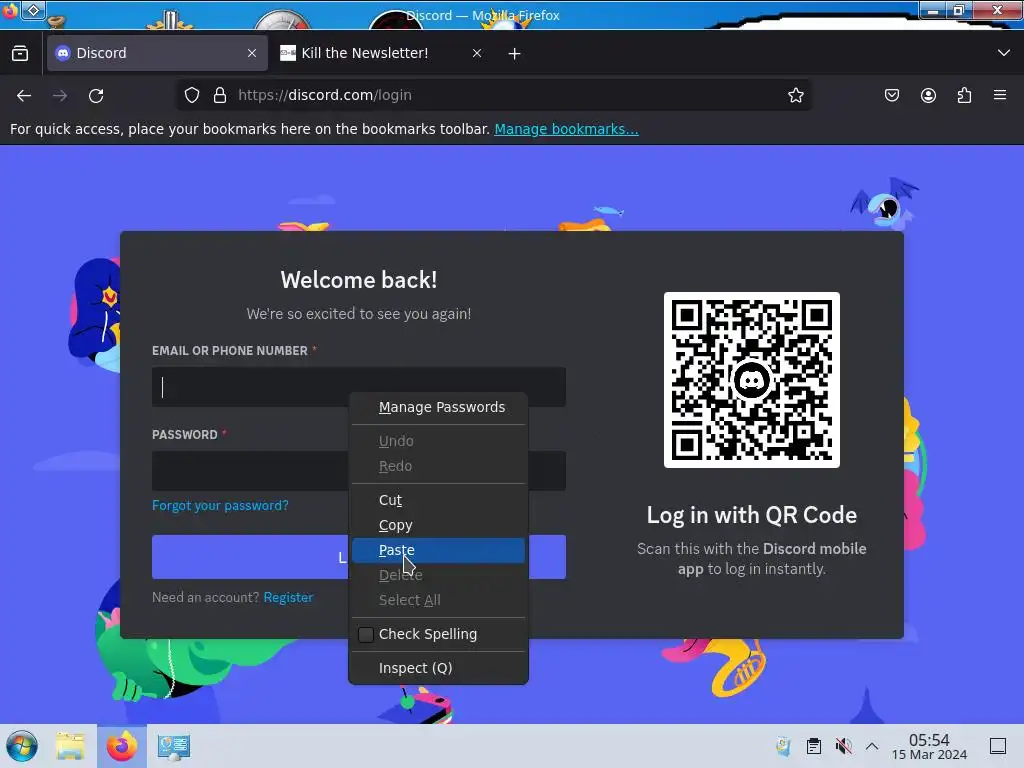Focus the Email or Phone Number field

click(x=359, y=387)
